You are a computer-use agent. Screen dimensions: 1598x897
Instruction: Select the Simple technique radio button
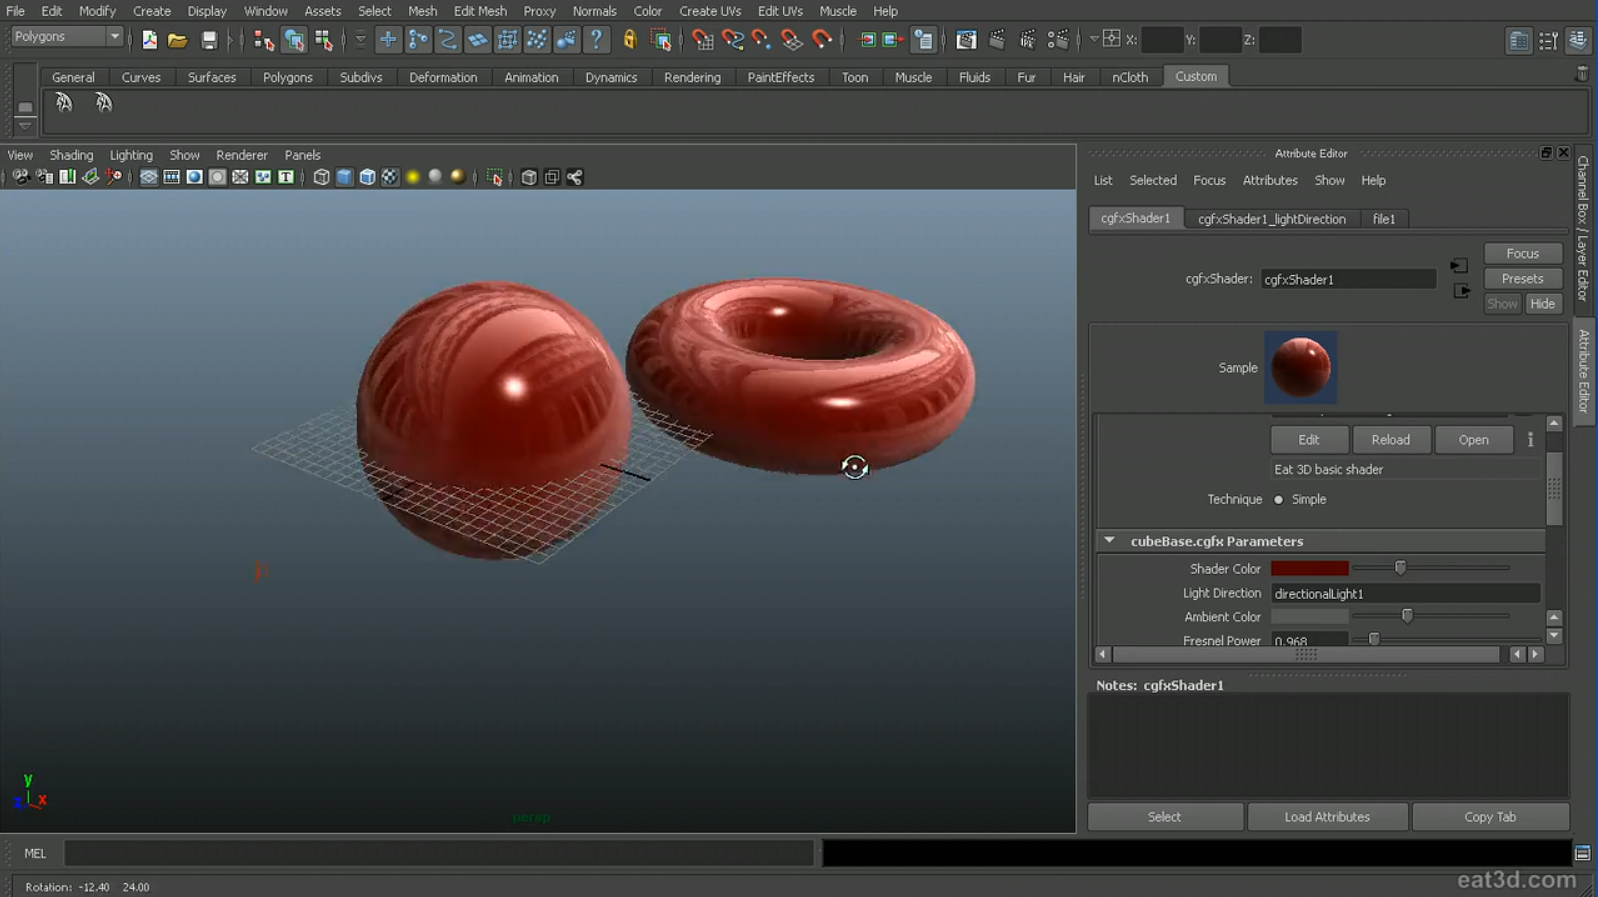1278,499
